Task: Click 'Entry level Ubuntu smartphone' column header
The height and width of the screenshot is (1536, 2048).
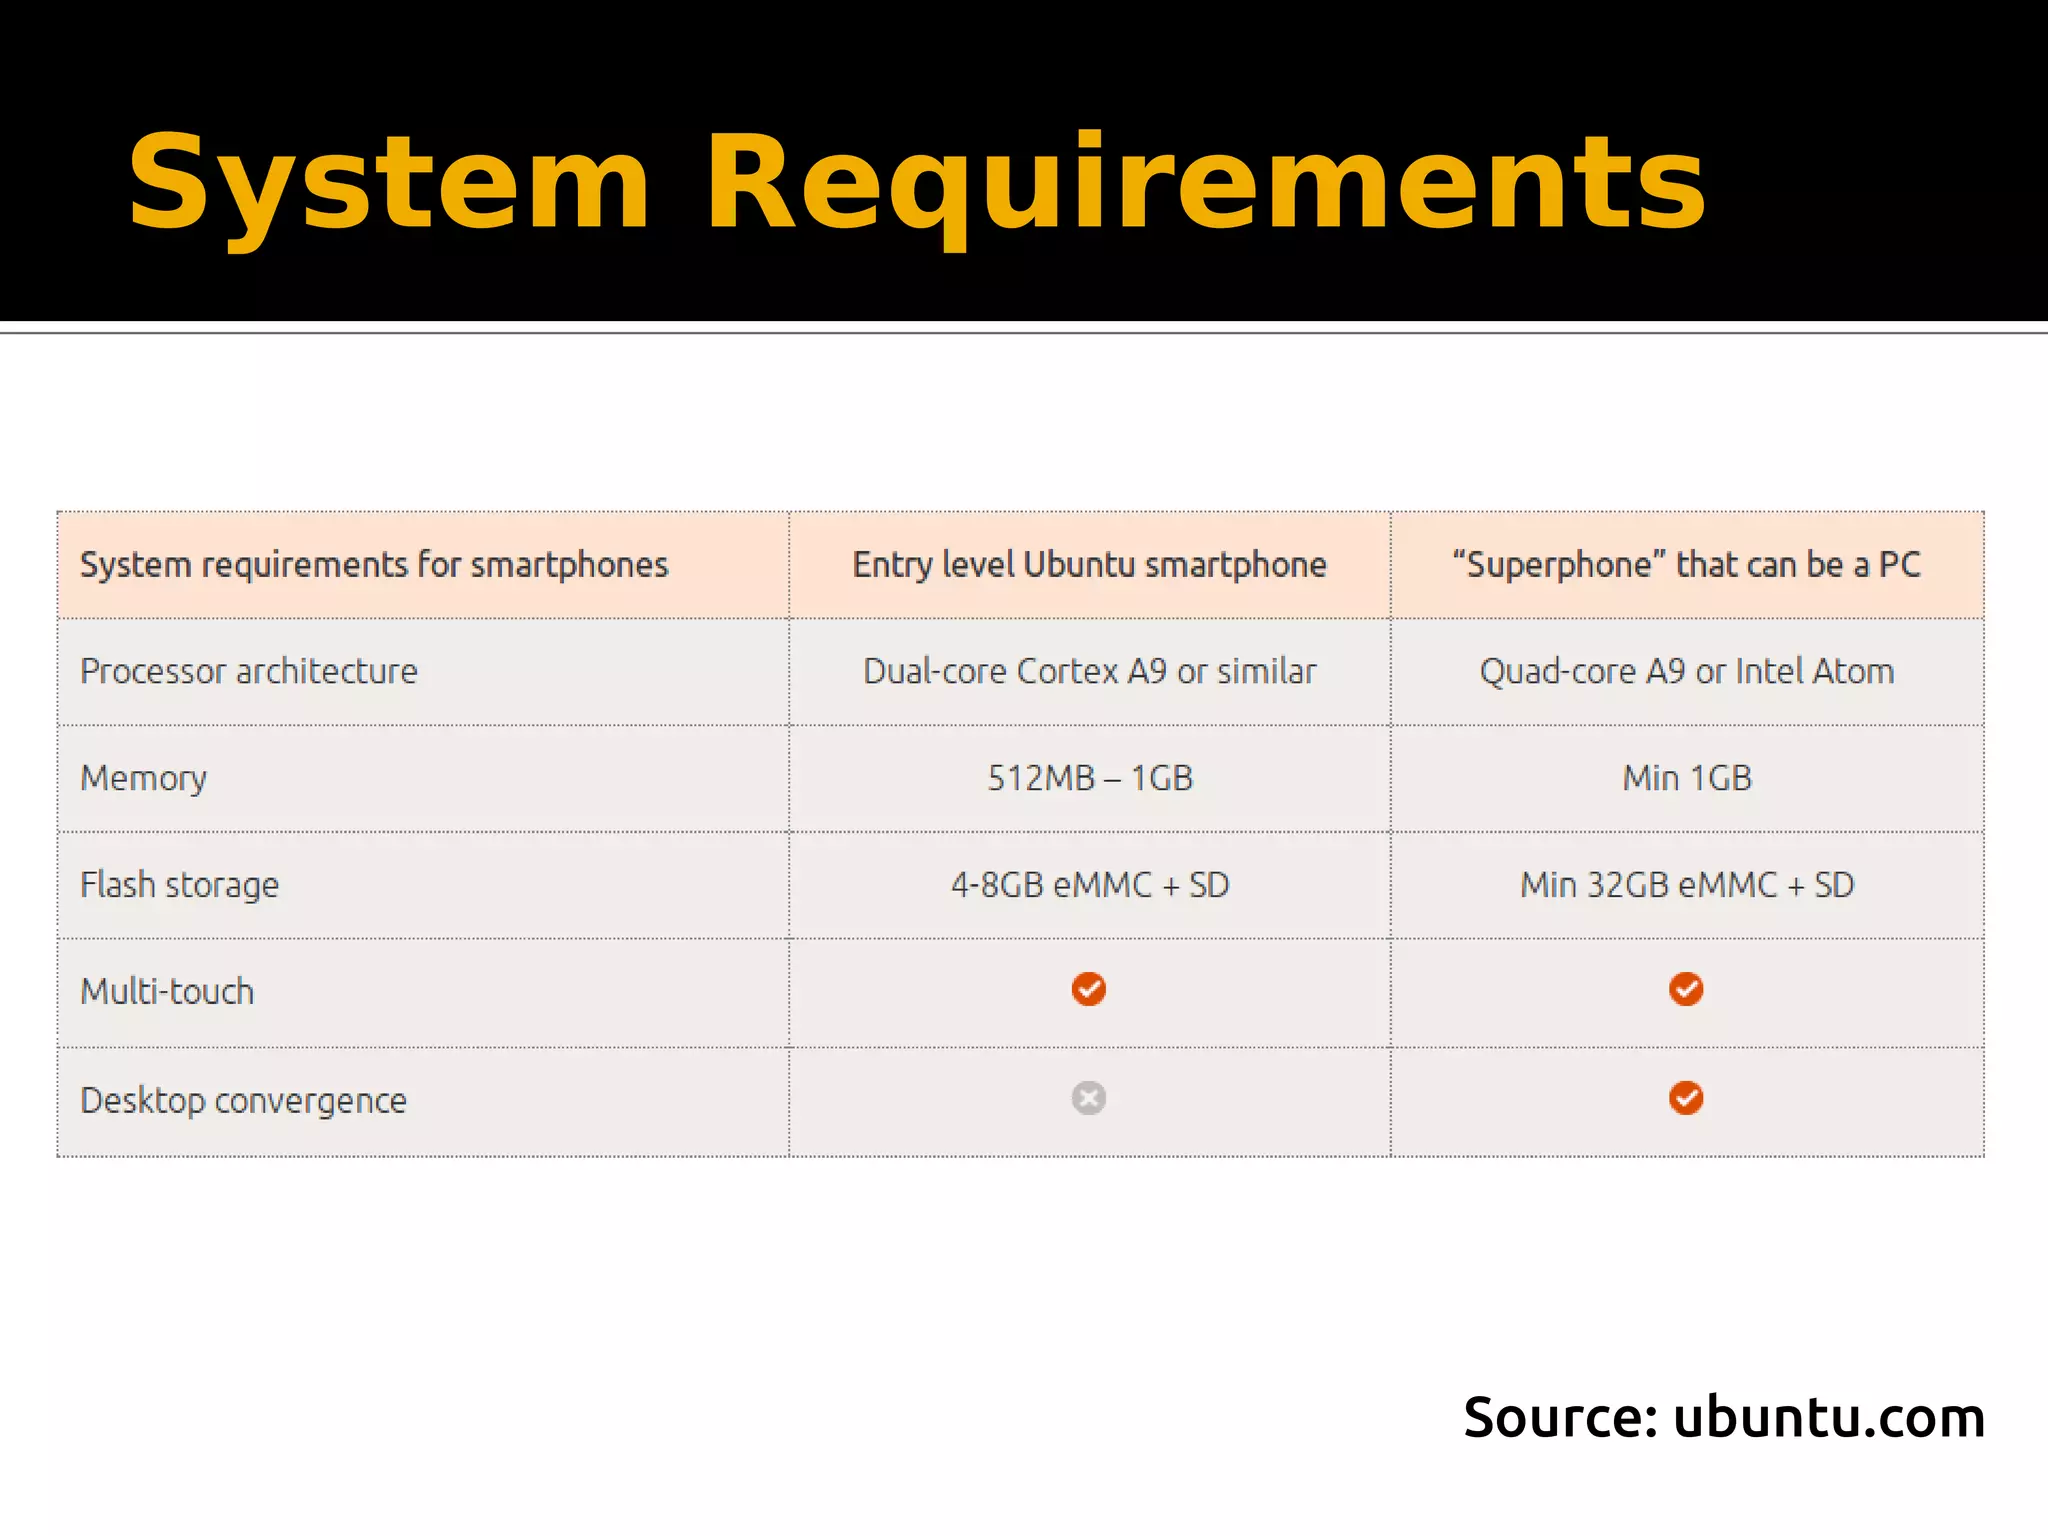Action: coord(1089,565)
